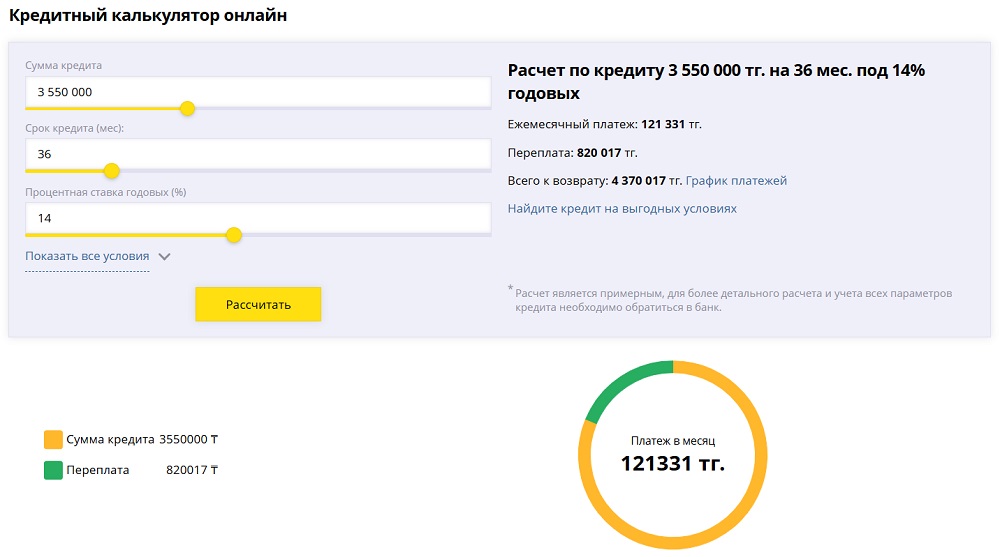Click the green Переплата legend square
Viewport: 1000px width, 557px height.
pyautogui.click(x=53, y=470)
